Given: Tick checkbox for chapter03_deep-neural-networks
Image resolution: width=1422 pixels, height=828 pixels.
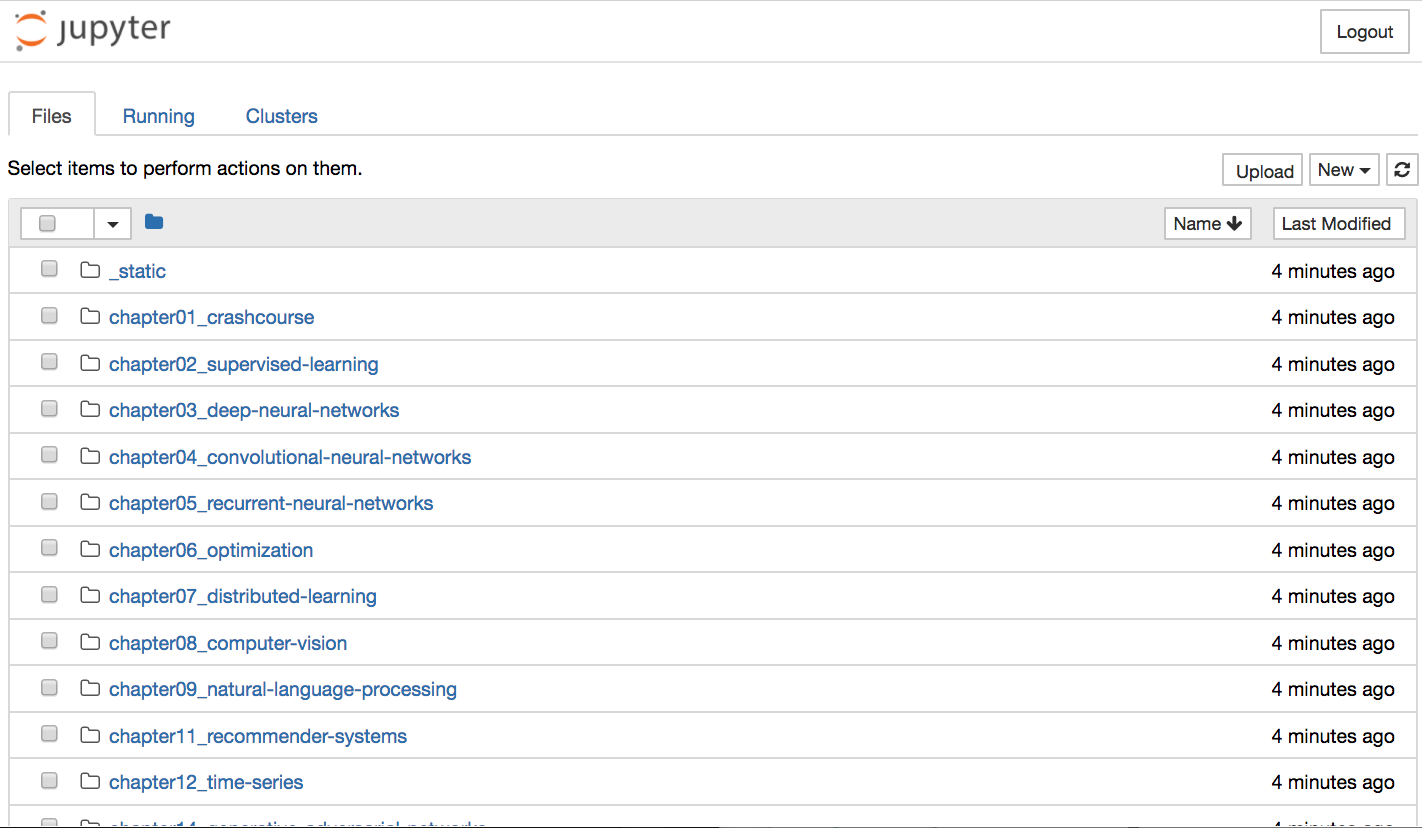Looking at the screenshot, I should pos(49,409).
